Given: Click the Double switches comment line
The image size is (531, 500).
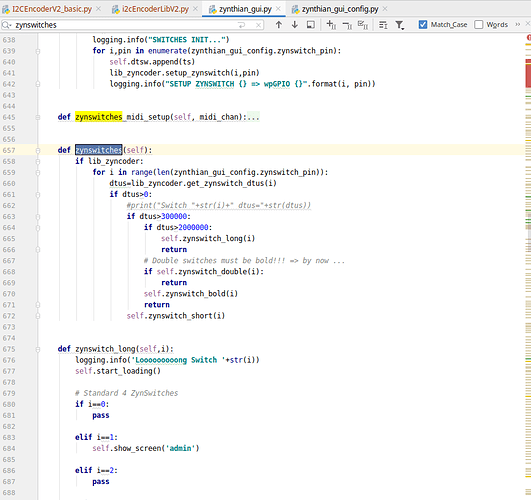Looking at the screenshot, I should pyautogui.click(x=244, y=261).
